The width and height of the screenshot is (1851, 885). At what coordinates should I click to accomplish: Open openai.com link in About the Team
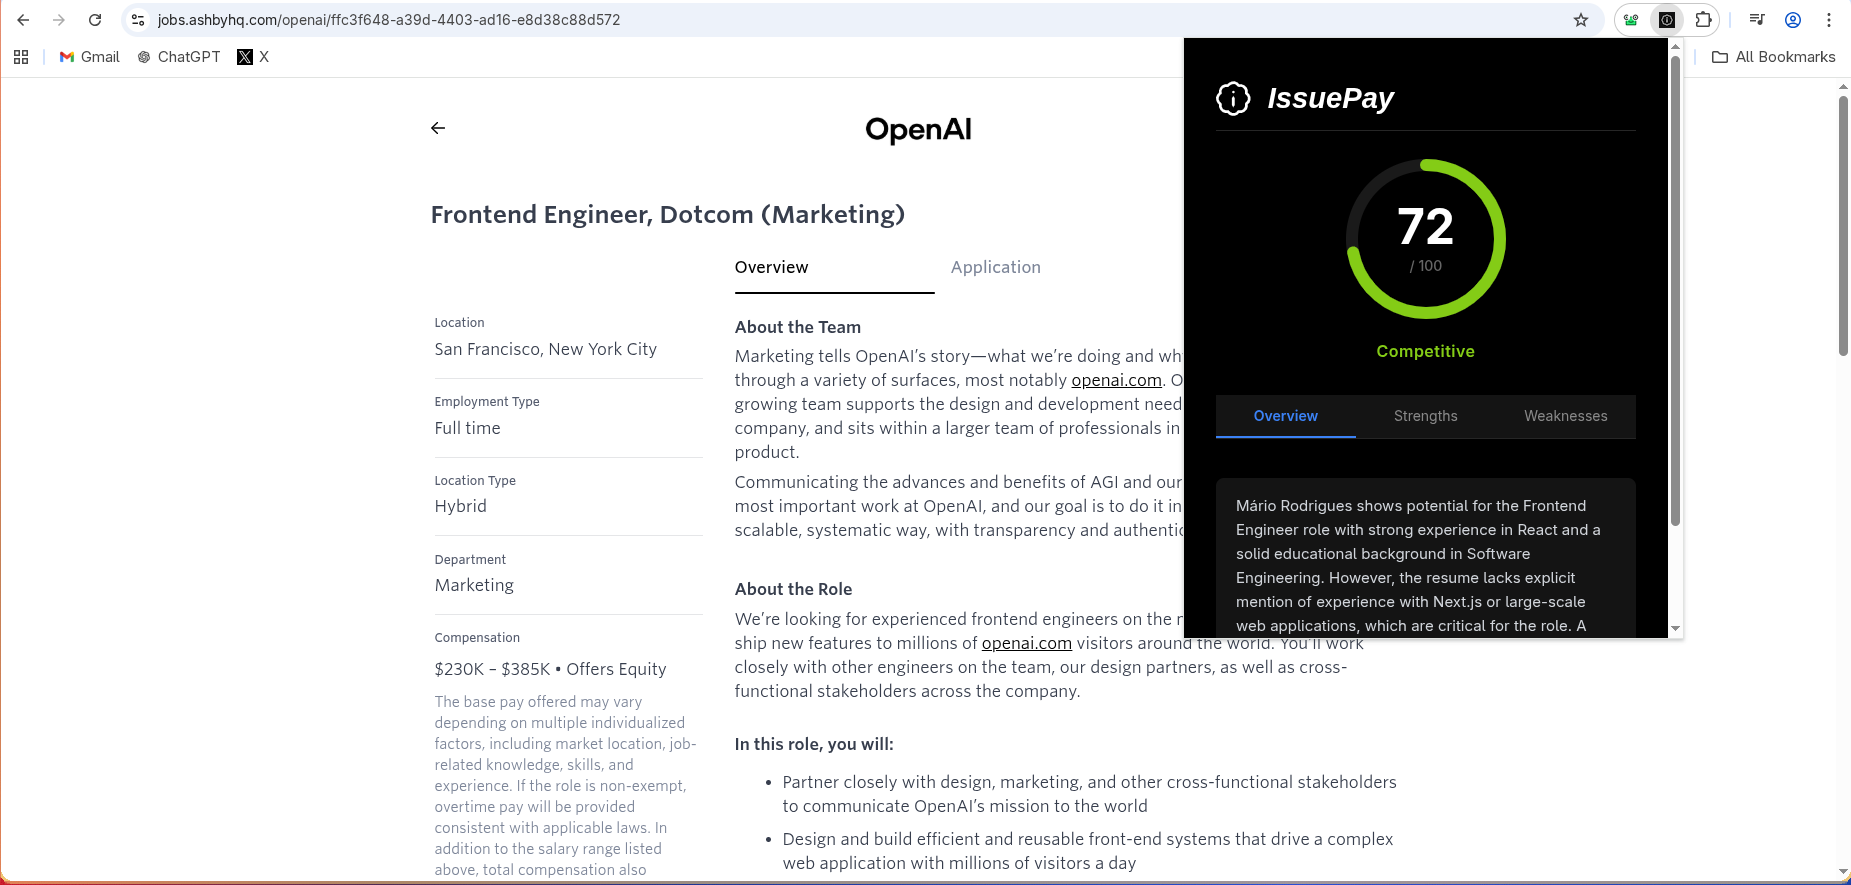point(1116,380)
